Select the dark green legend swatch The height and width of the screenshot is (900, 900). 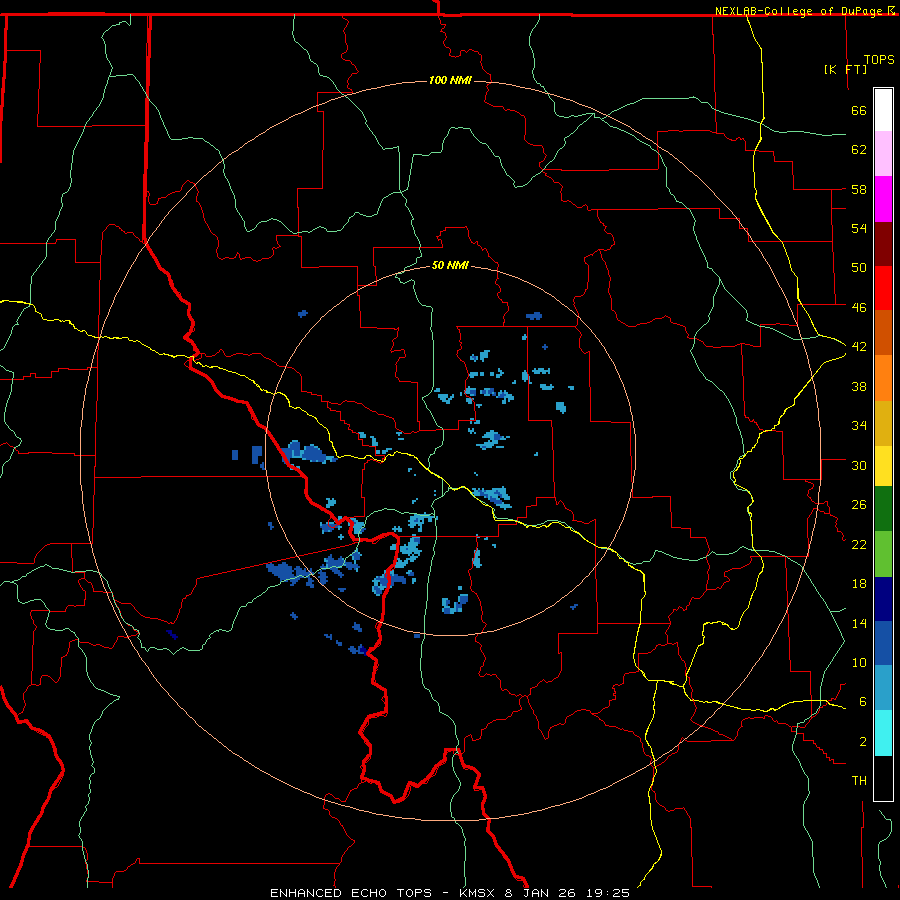click(x=883, y=509)
